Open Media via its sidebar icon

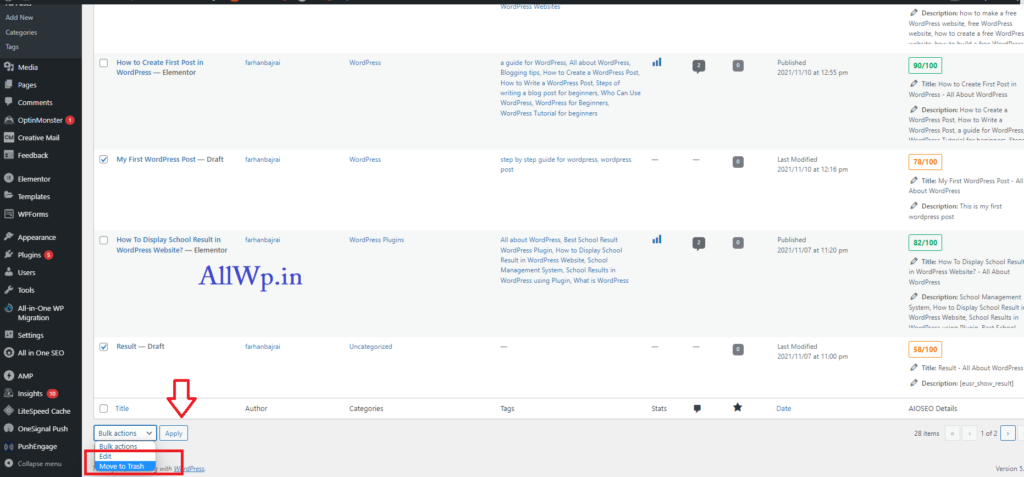pos(8,67)
